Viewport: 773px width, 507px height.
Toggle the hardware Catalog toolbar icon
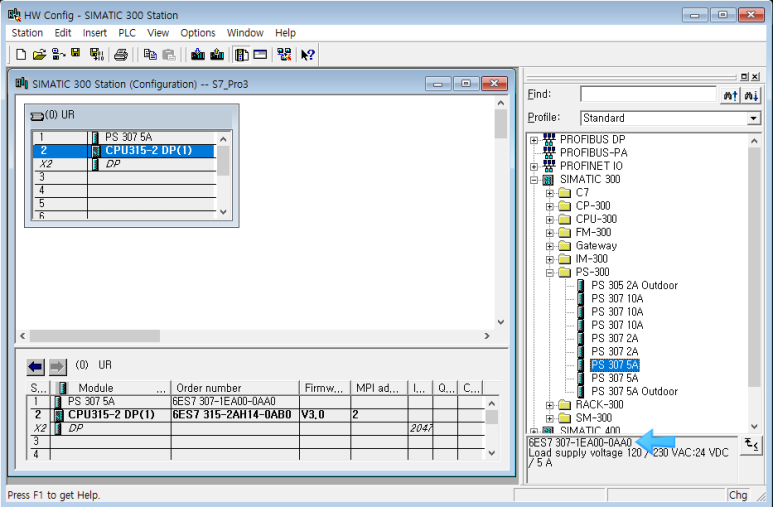[241, 54]
